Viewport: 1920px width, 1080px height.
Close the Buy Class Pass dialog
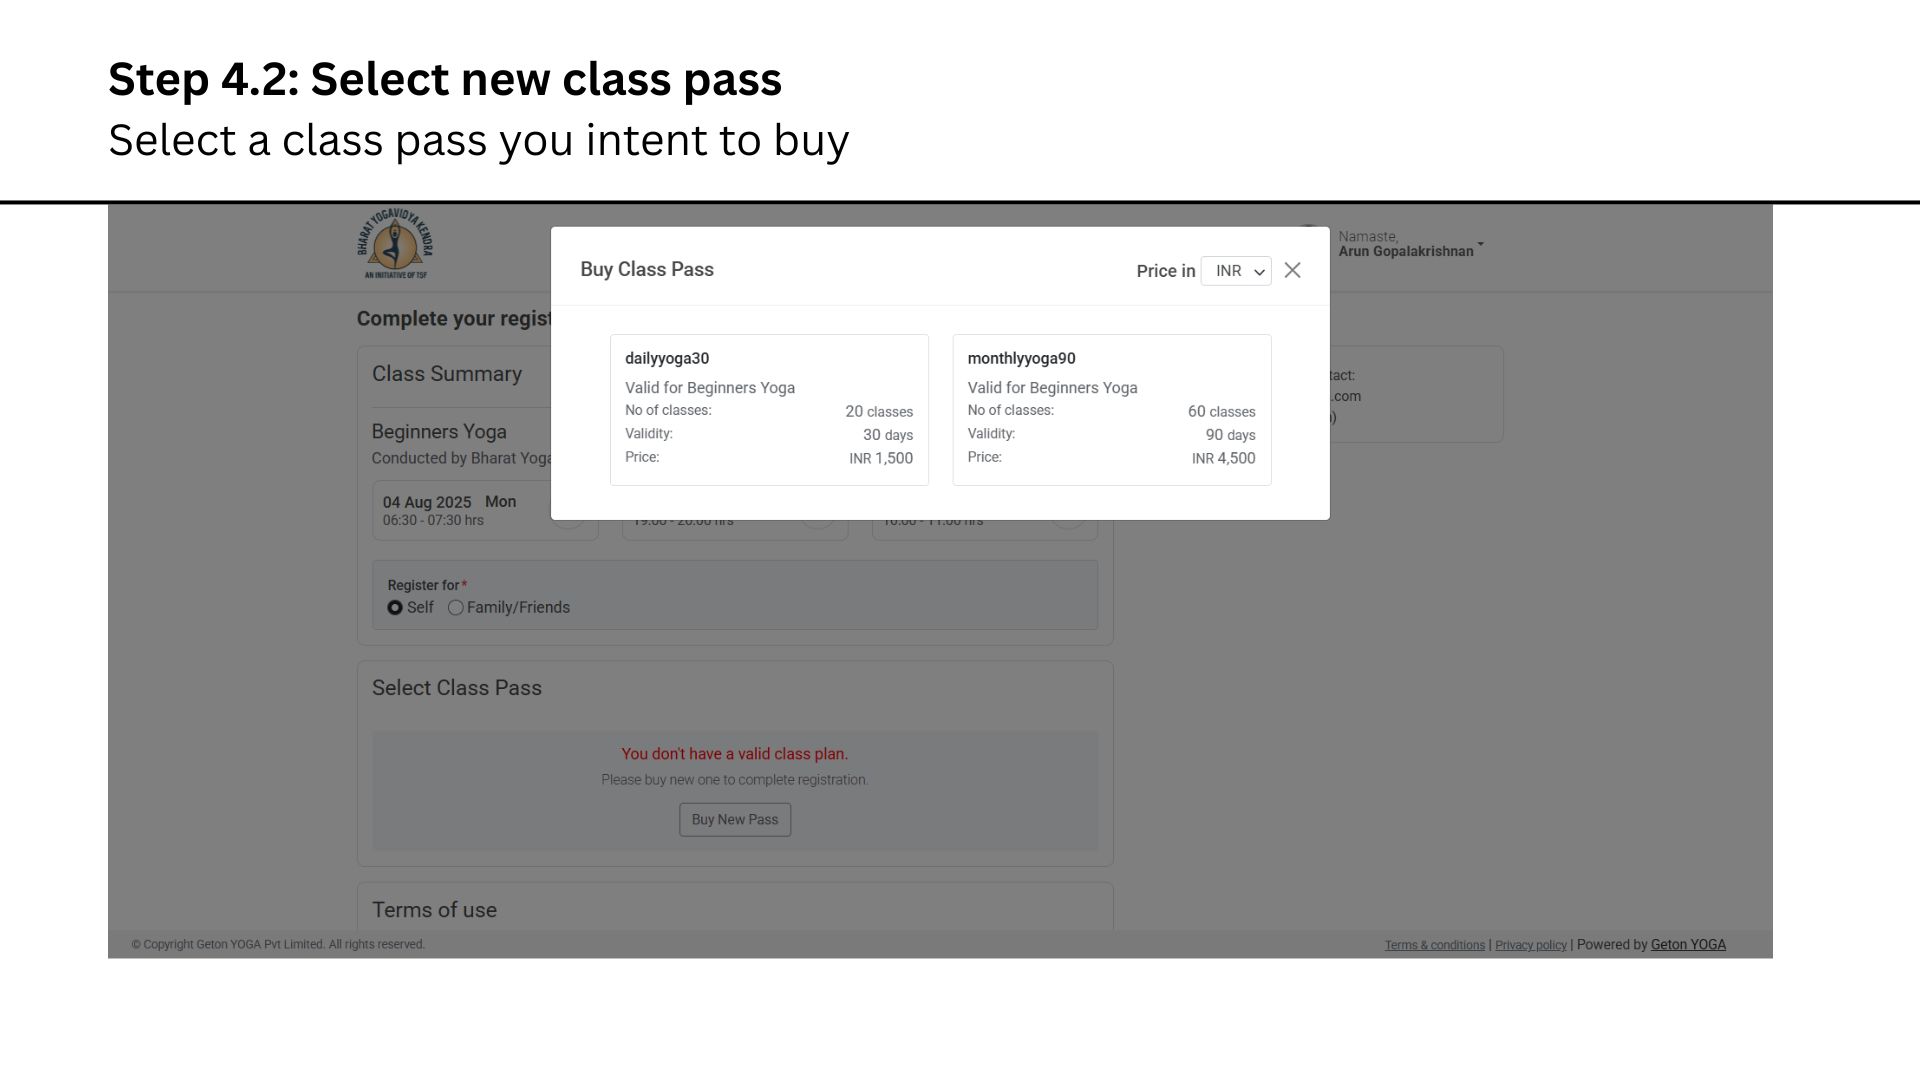(1292, 270)
